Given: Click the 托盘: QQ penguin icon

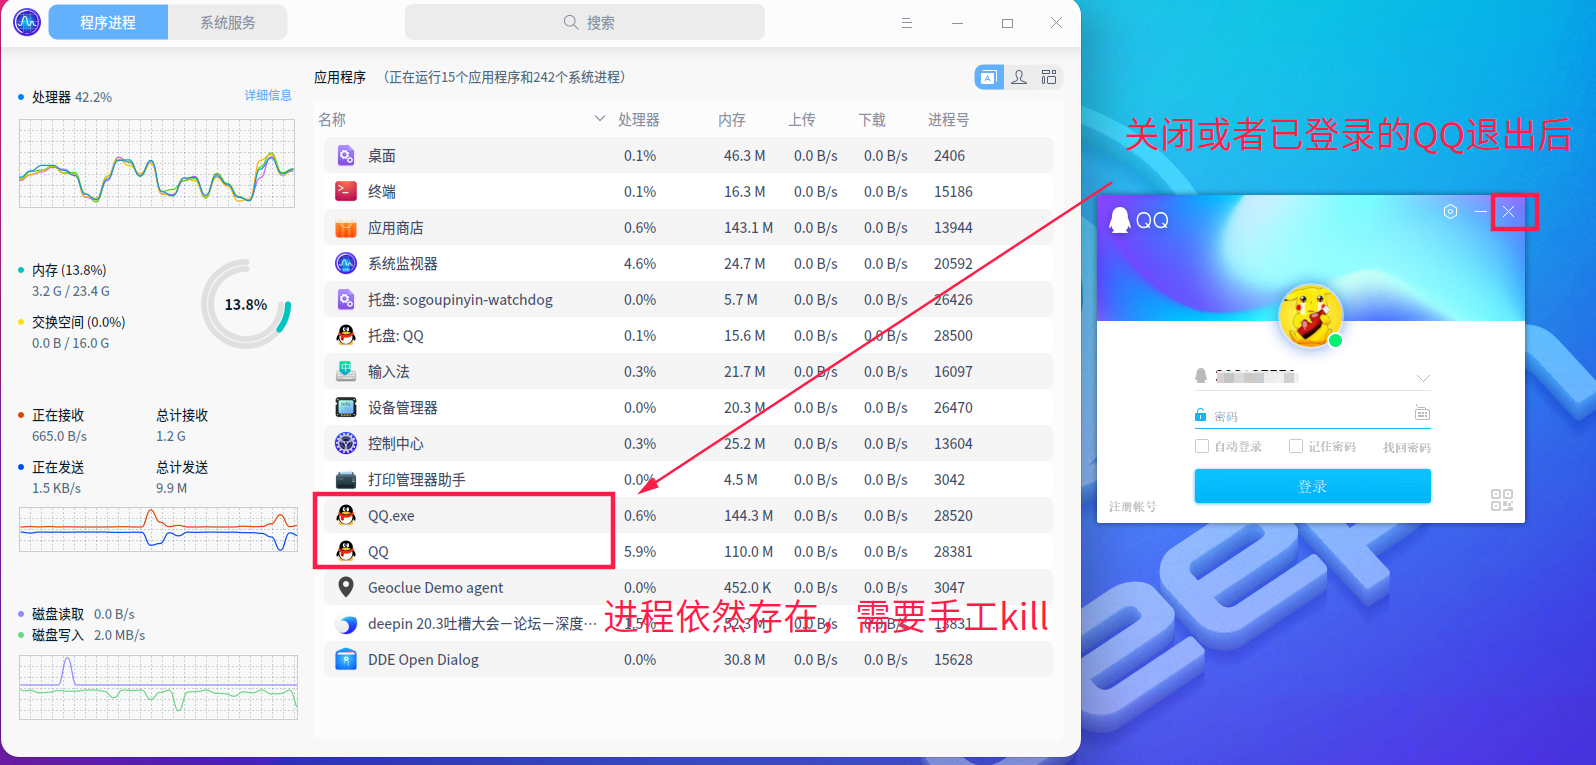Looking at the screenshot, I should [346, 336].
